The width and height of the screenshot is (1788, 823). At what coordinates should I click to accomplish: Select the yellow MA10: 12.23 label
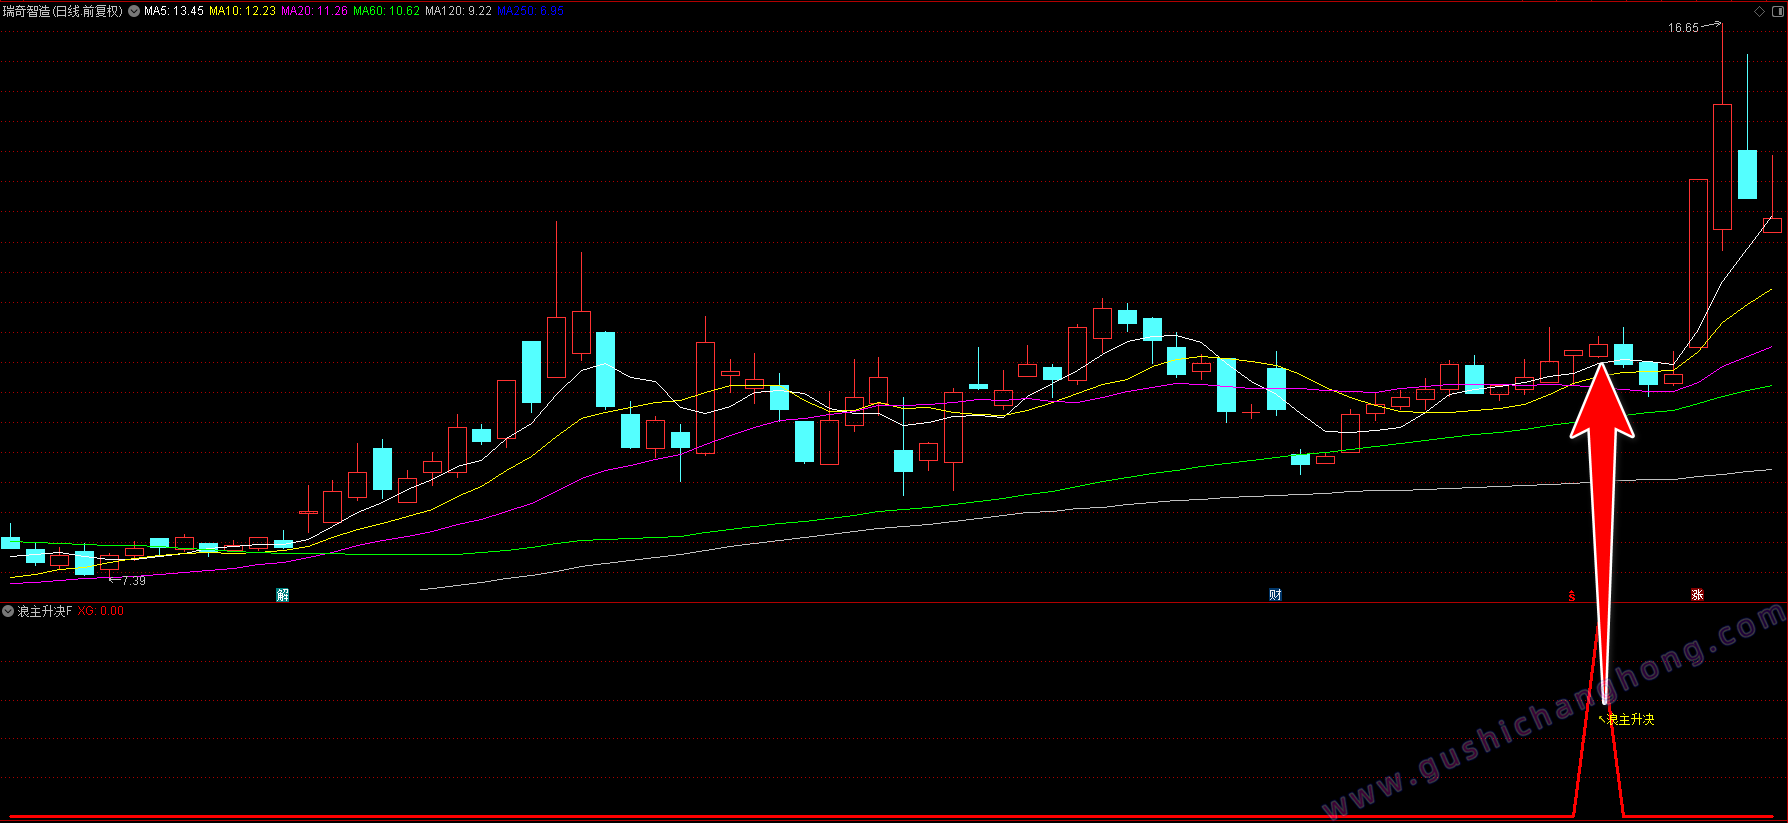(x=242, y=11)
